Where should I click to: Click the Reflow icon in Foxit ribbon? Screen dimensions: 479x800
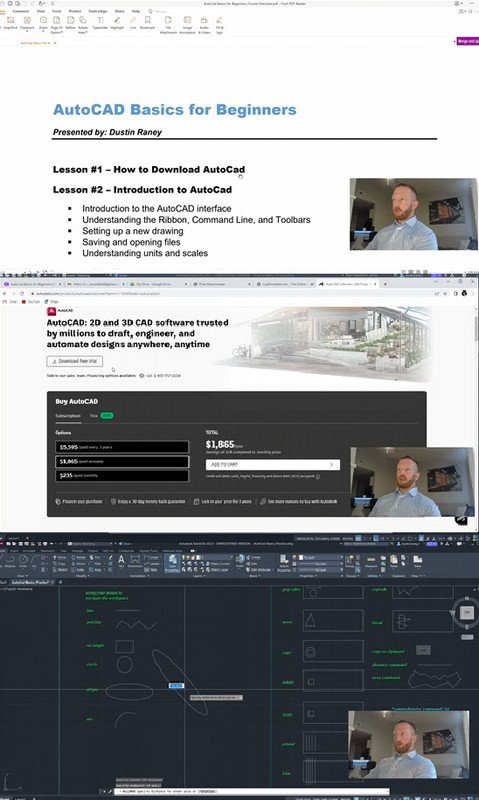click(x=70, y=23)
